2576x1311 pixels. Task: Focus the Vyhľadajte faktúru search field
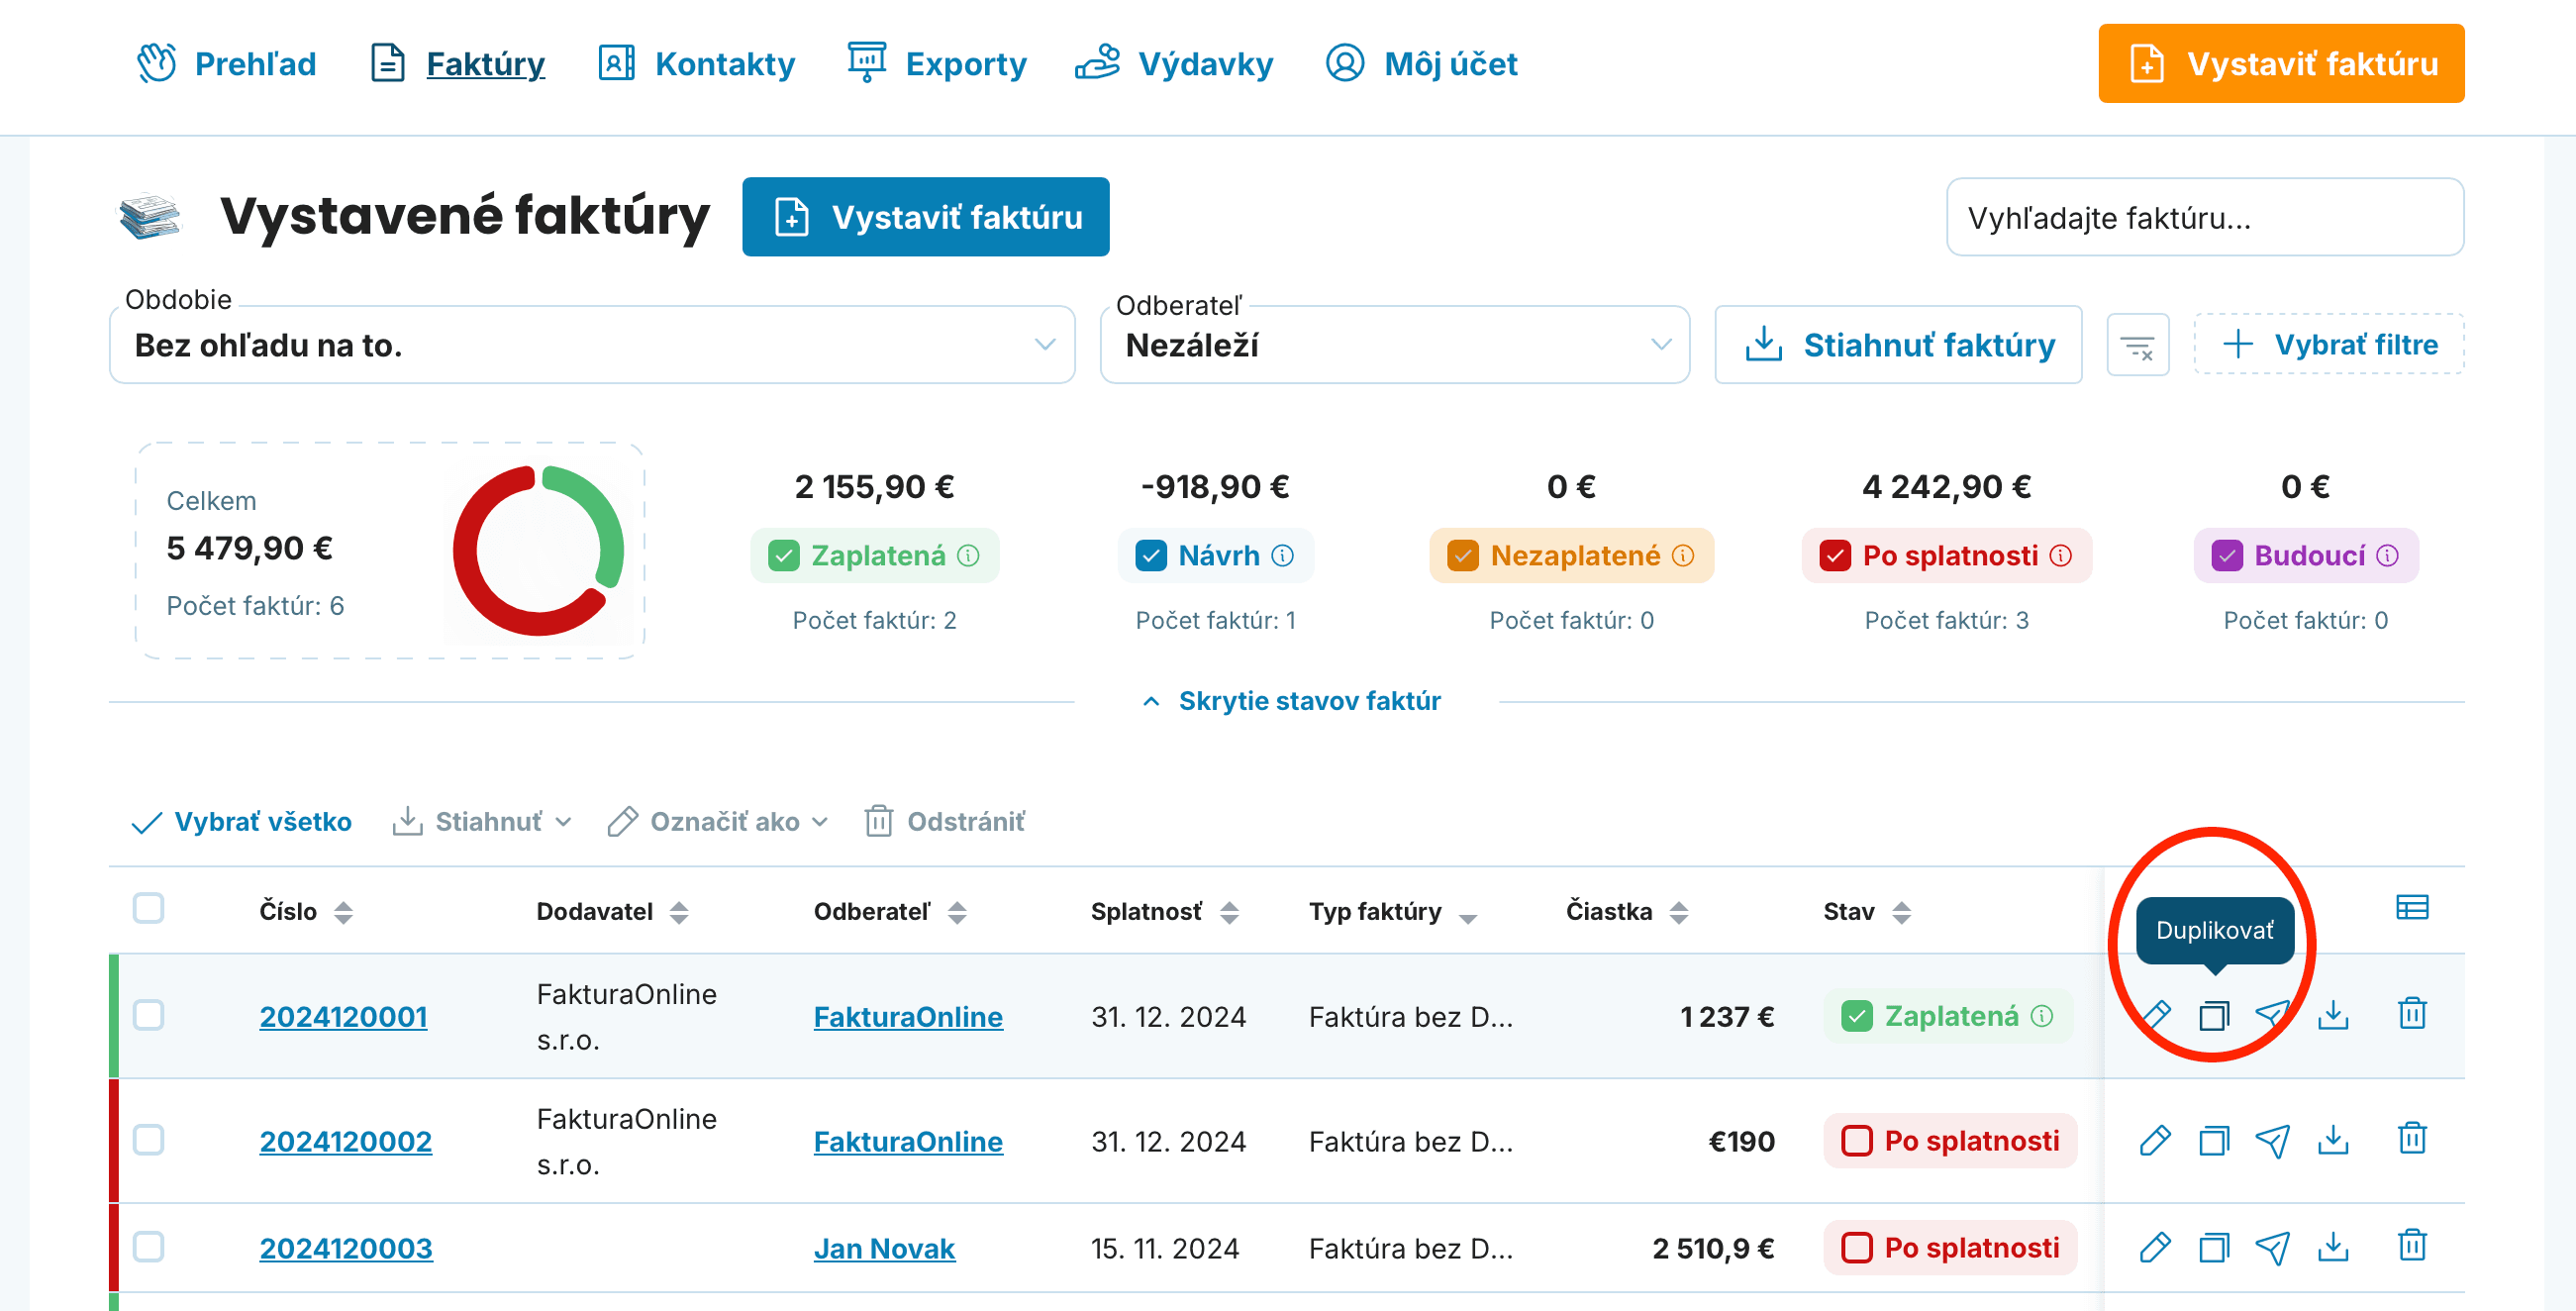[x=2205, y=218]
